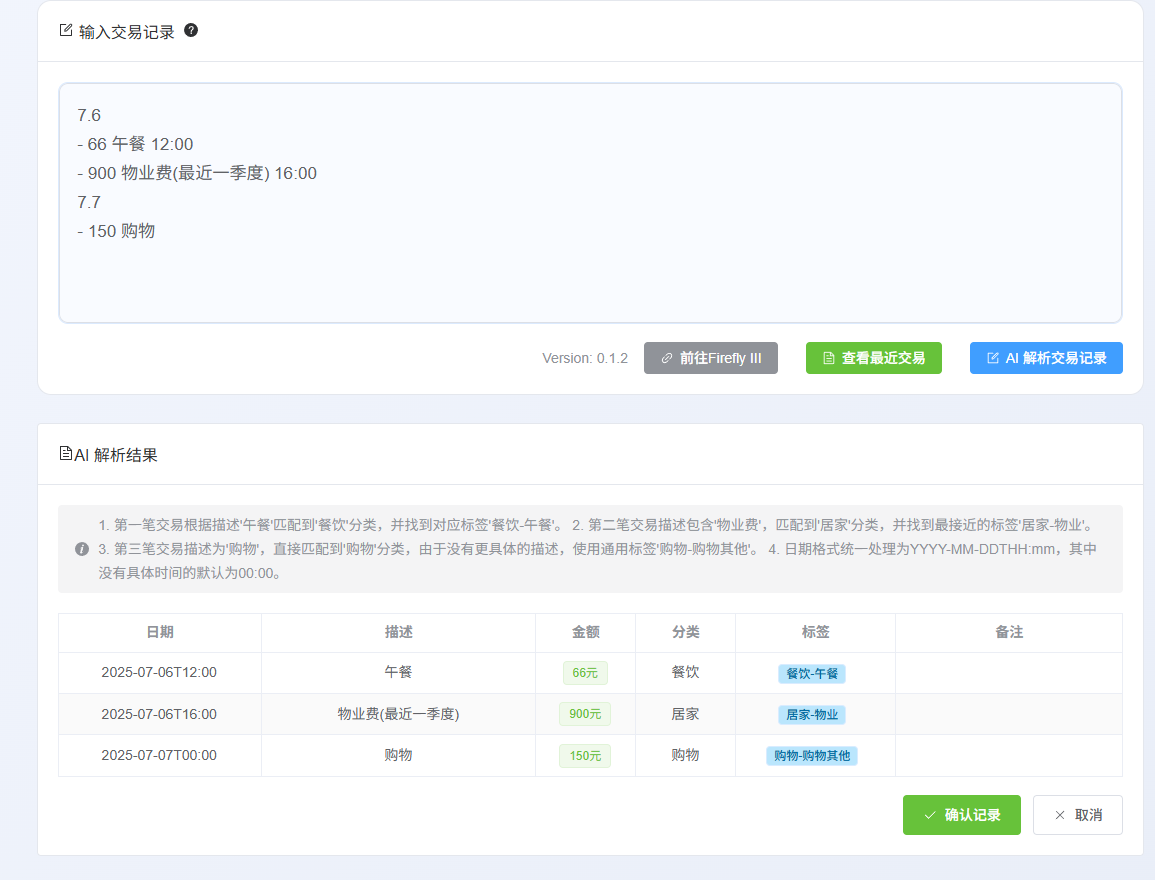Click description cell 物业费(最近一季度)
Screen dimensions: 1155x880
(x=399, y=714)
